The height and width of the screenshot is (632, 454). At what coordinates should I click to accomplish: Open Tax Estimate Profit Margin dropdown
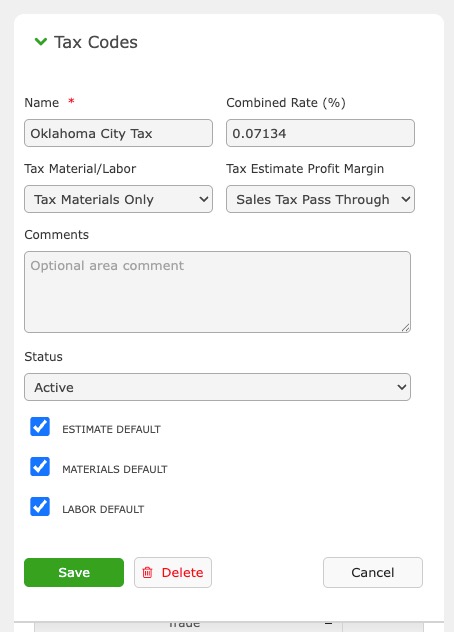(320, 199)
